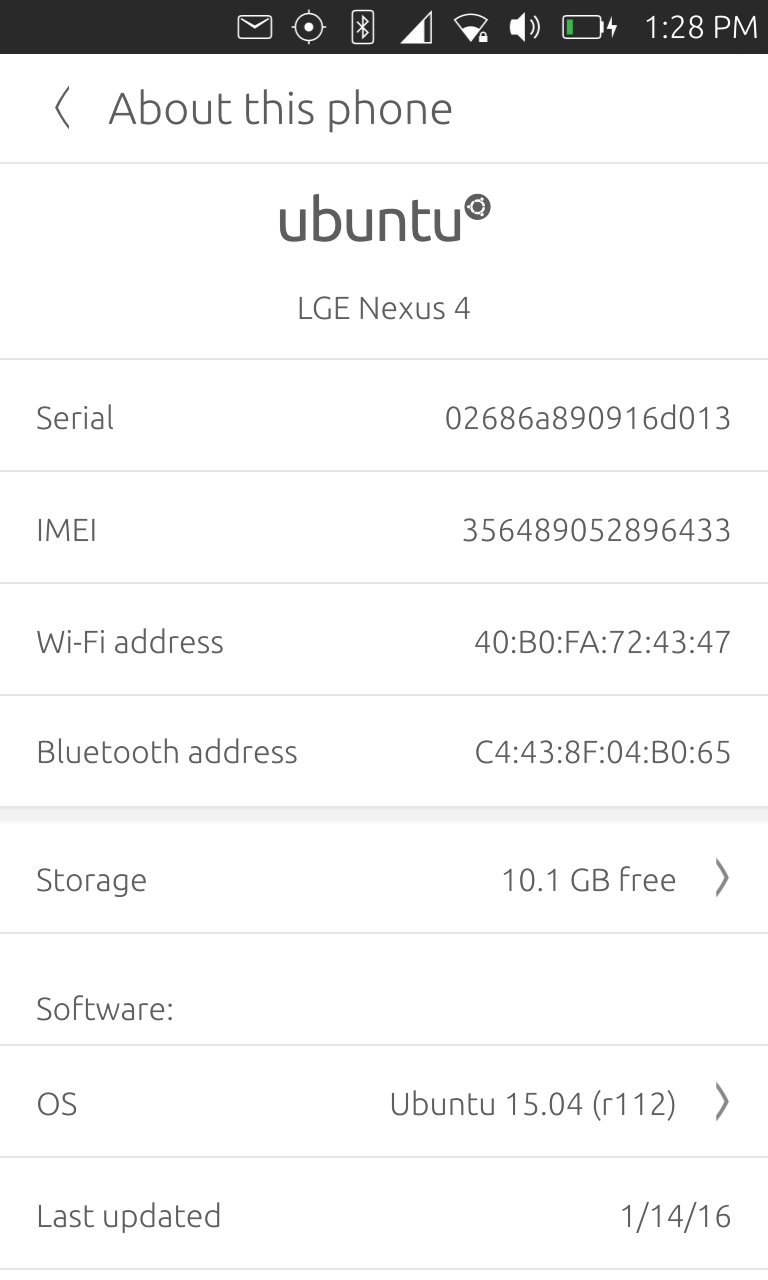
Task: Tap the sound volume speaker icon
Action: click(524, 27)
